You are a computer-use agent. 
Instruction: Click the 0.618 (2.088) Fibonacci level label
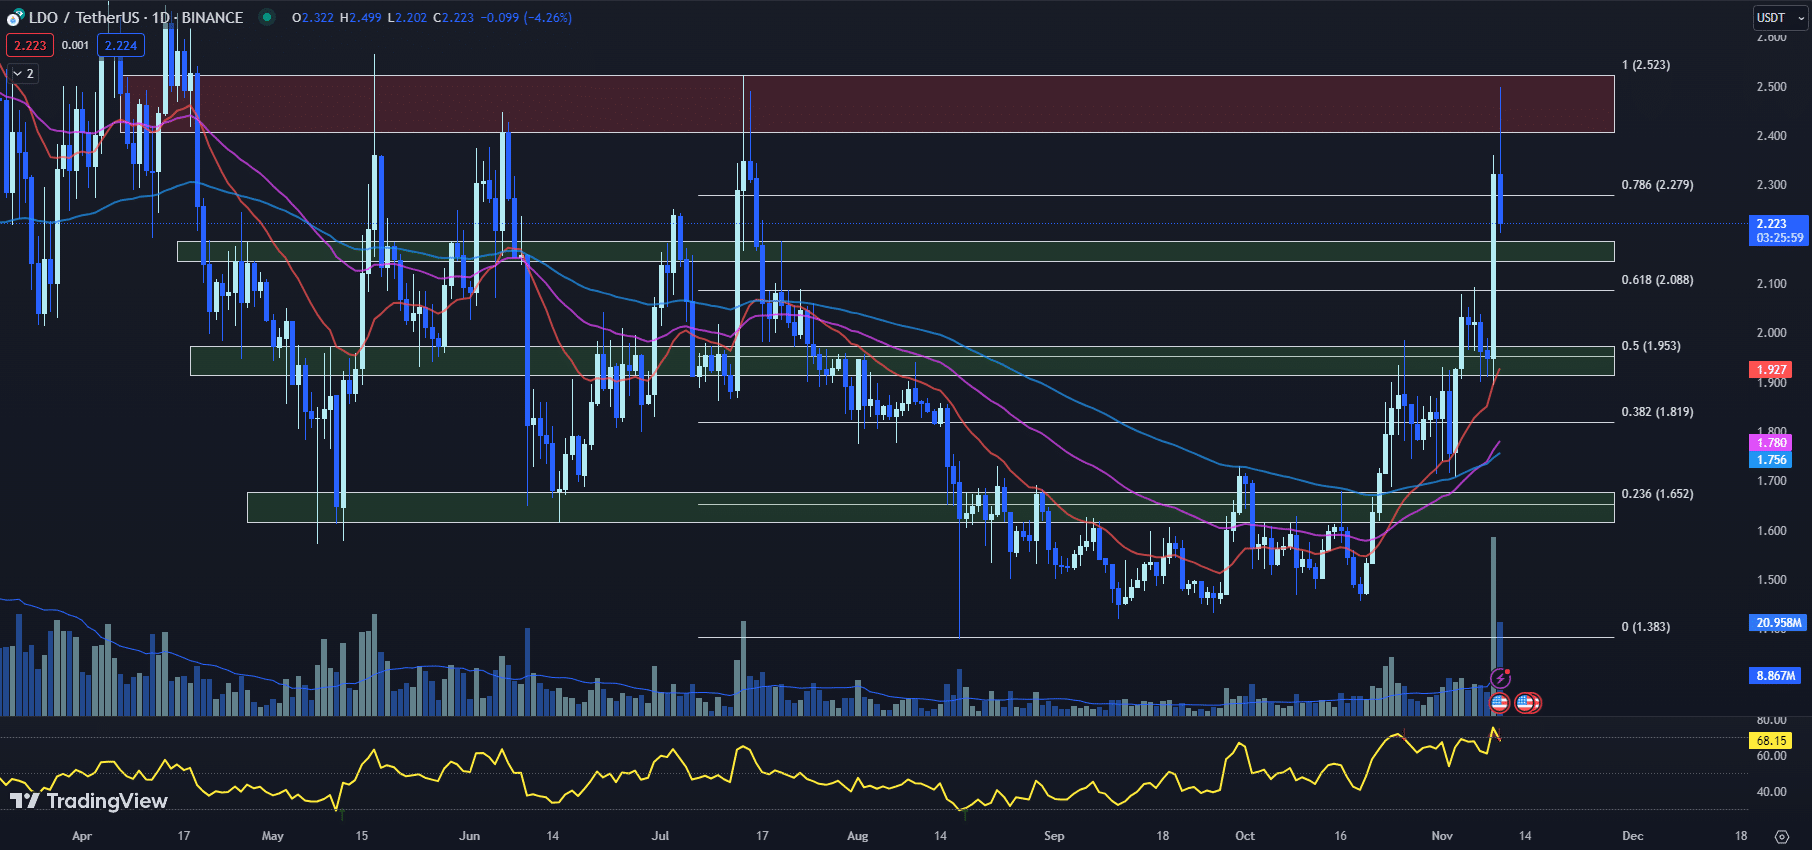1657,280
